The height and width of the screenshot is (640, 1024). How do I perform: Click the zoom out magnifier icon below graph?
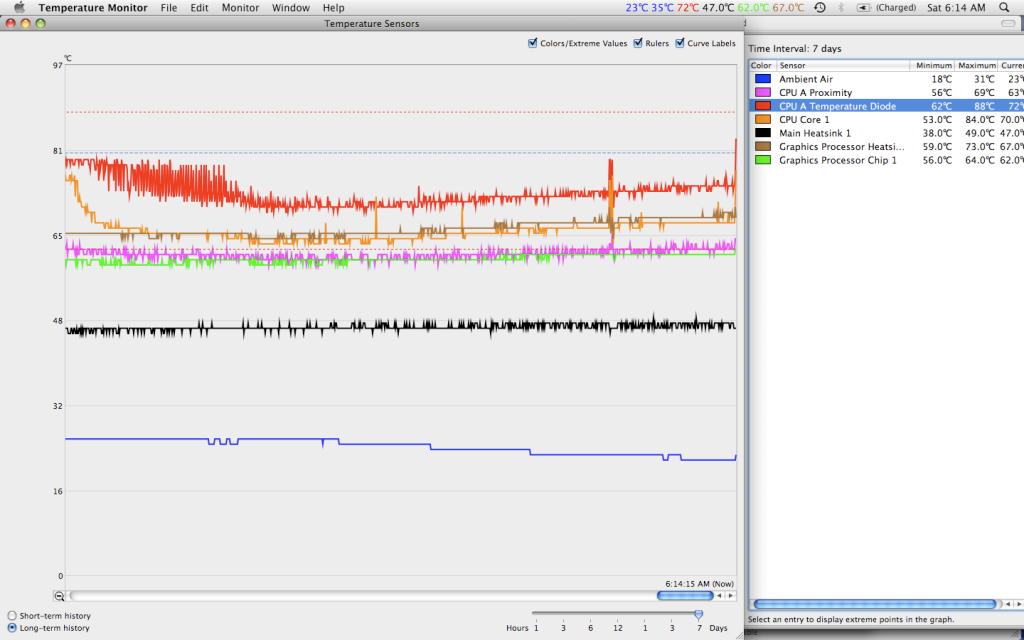pyautogui.click(x=59, y=596)
